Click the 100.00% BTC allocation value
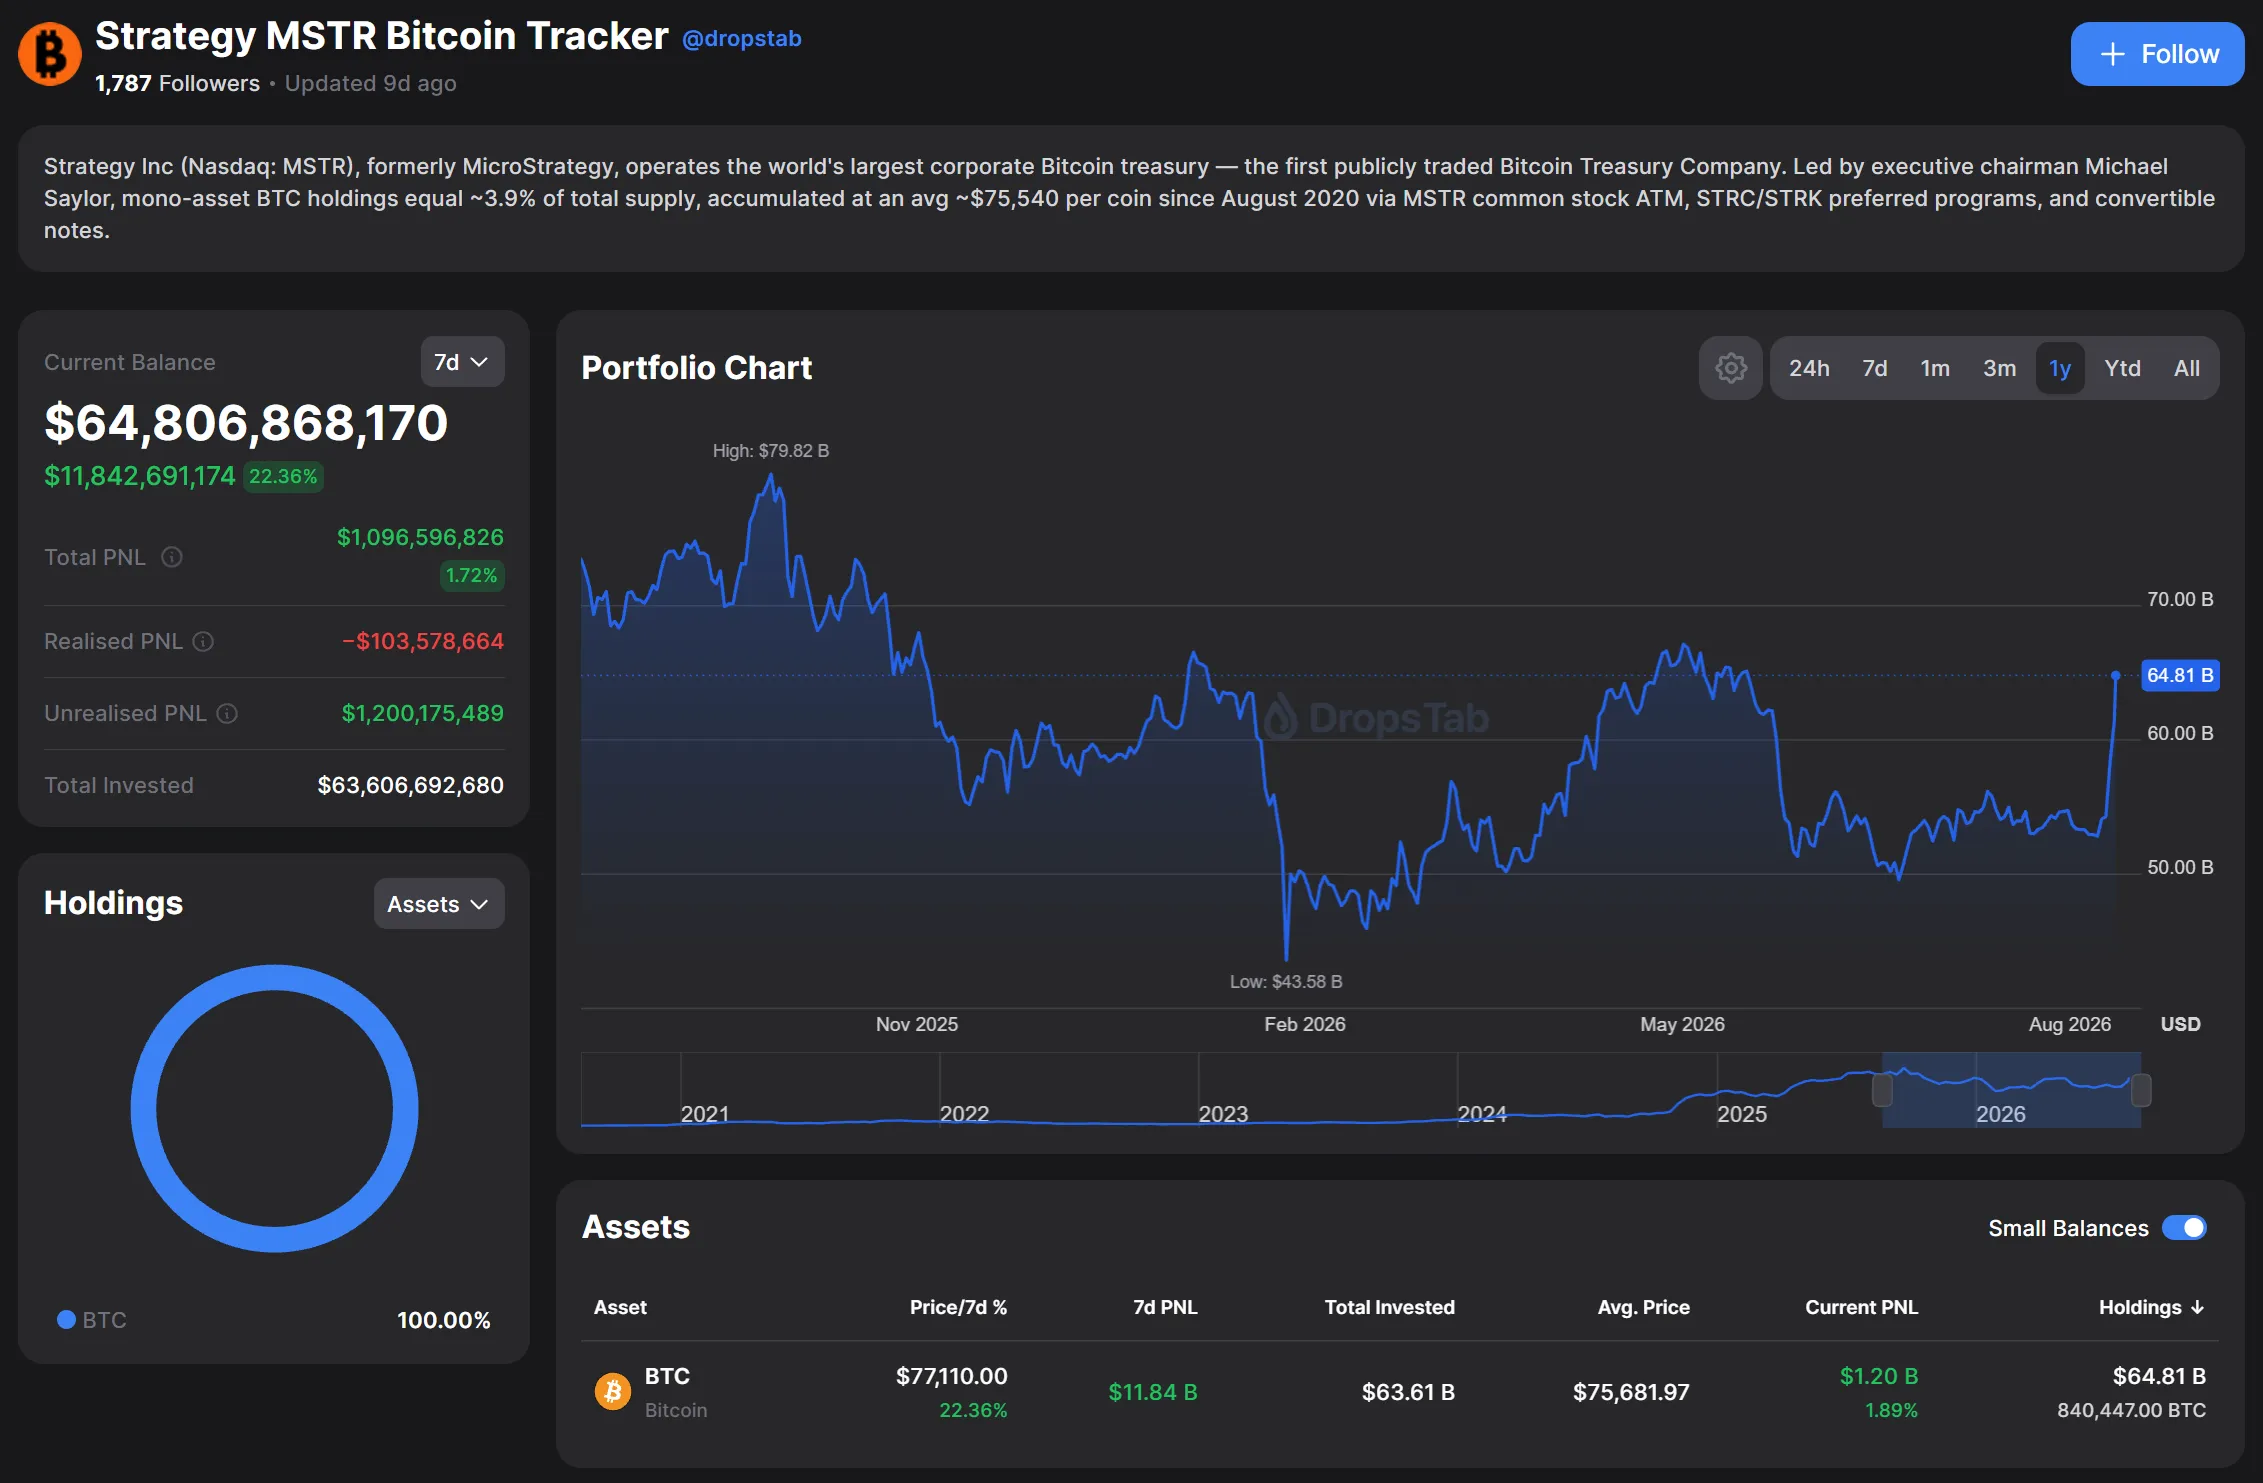The height and width of the screenshot is (1483, 2263). click(x=444, y=1320)
